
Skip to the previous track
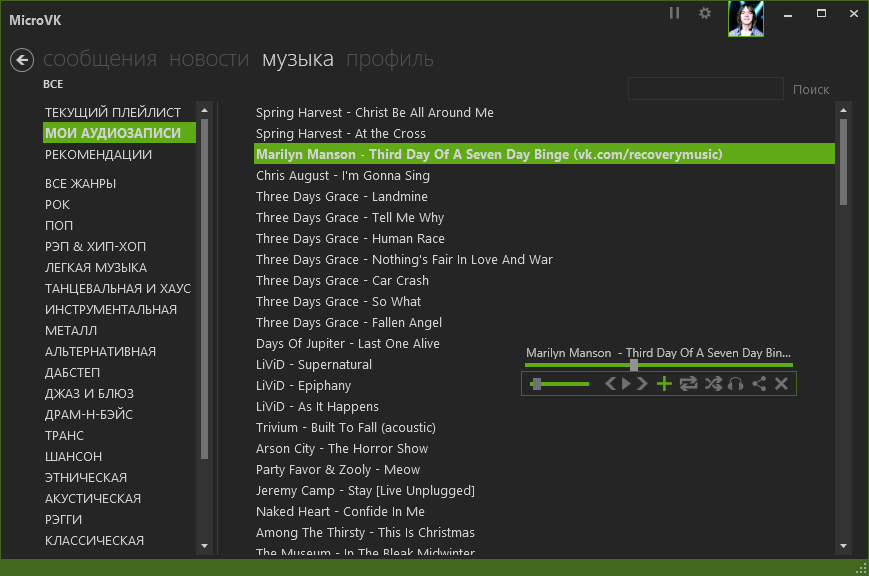point(610,384)
